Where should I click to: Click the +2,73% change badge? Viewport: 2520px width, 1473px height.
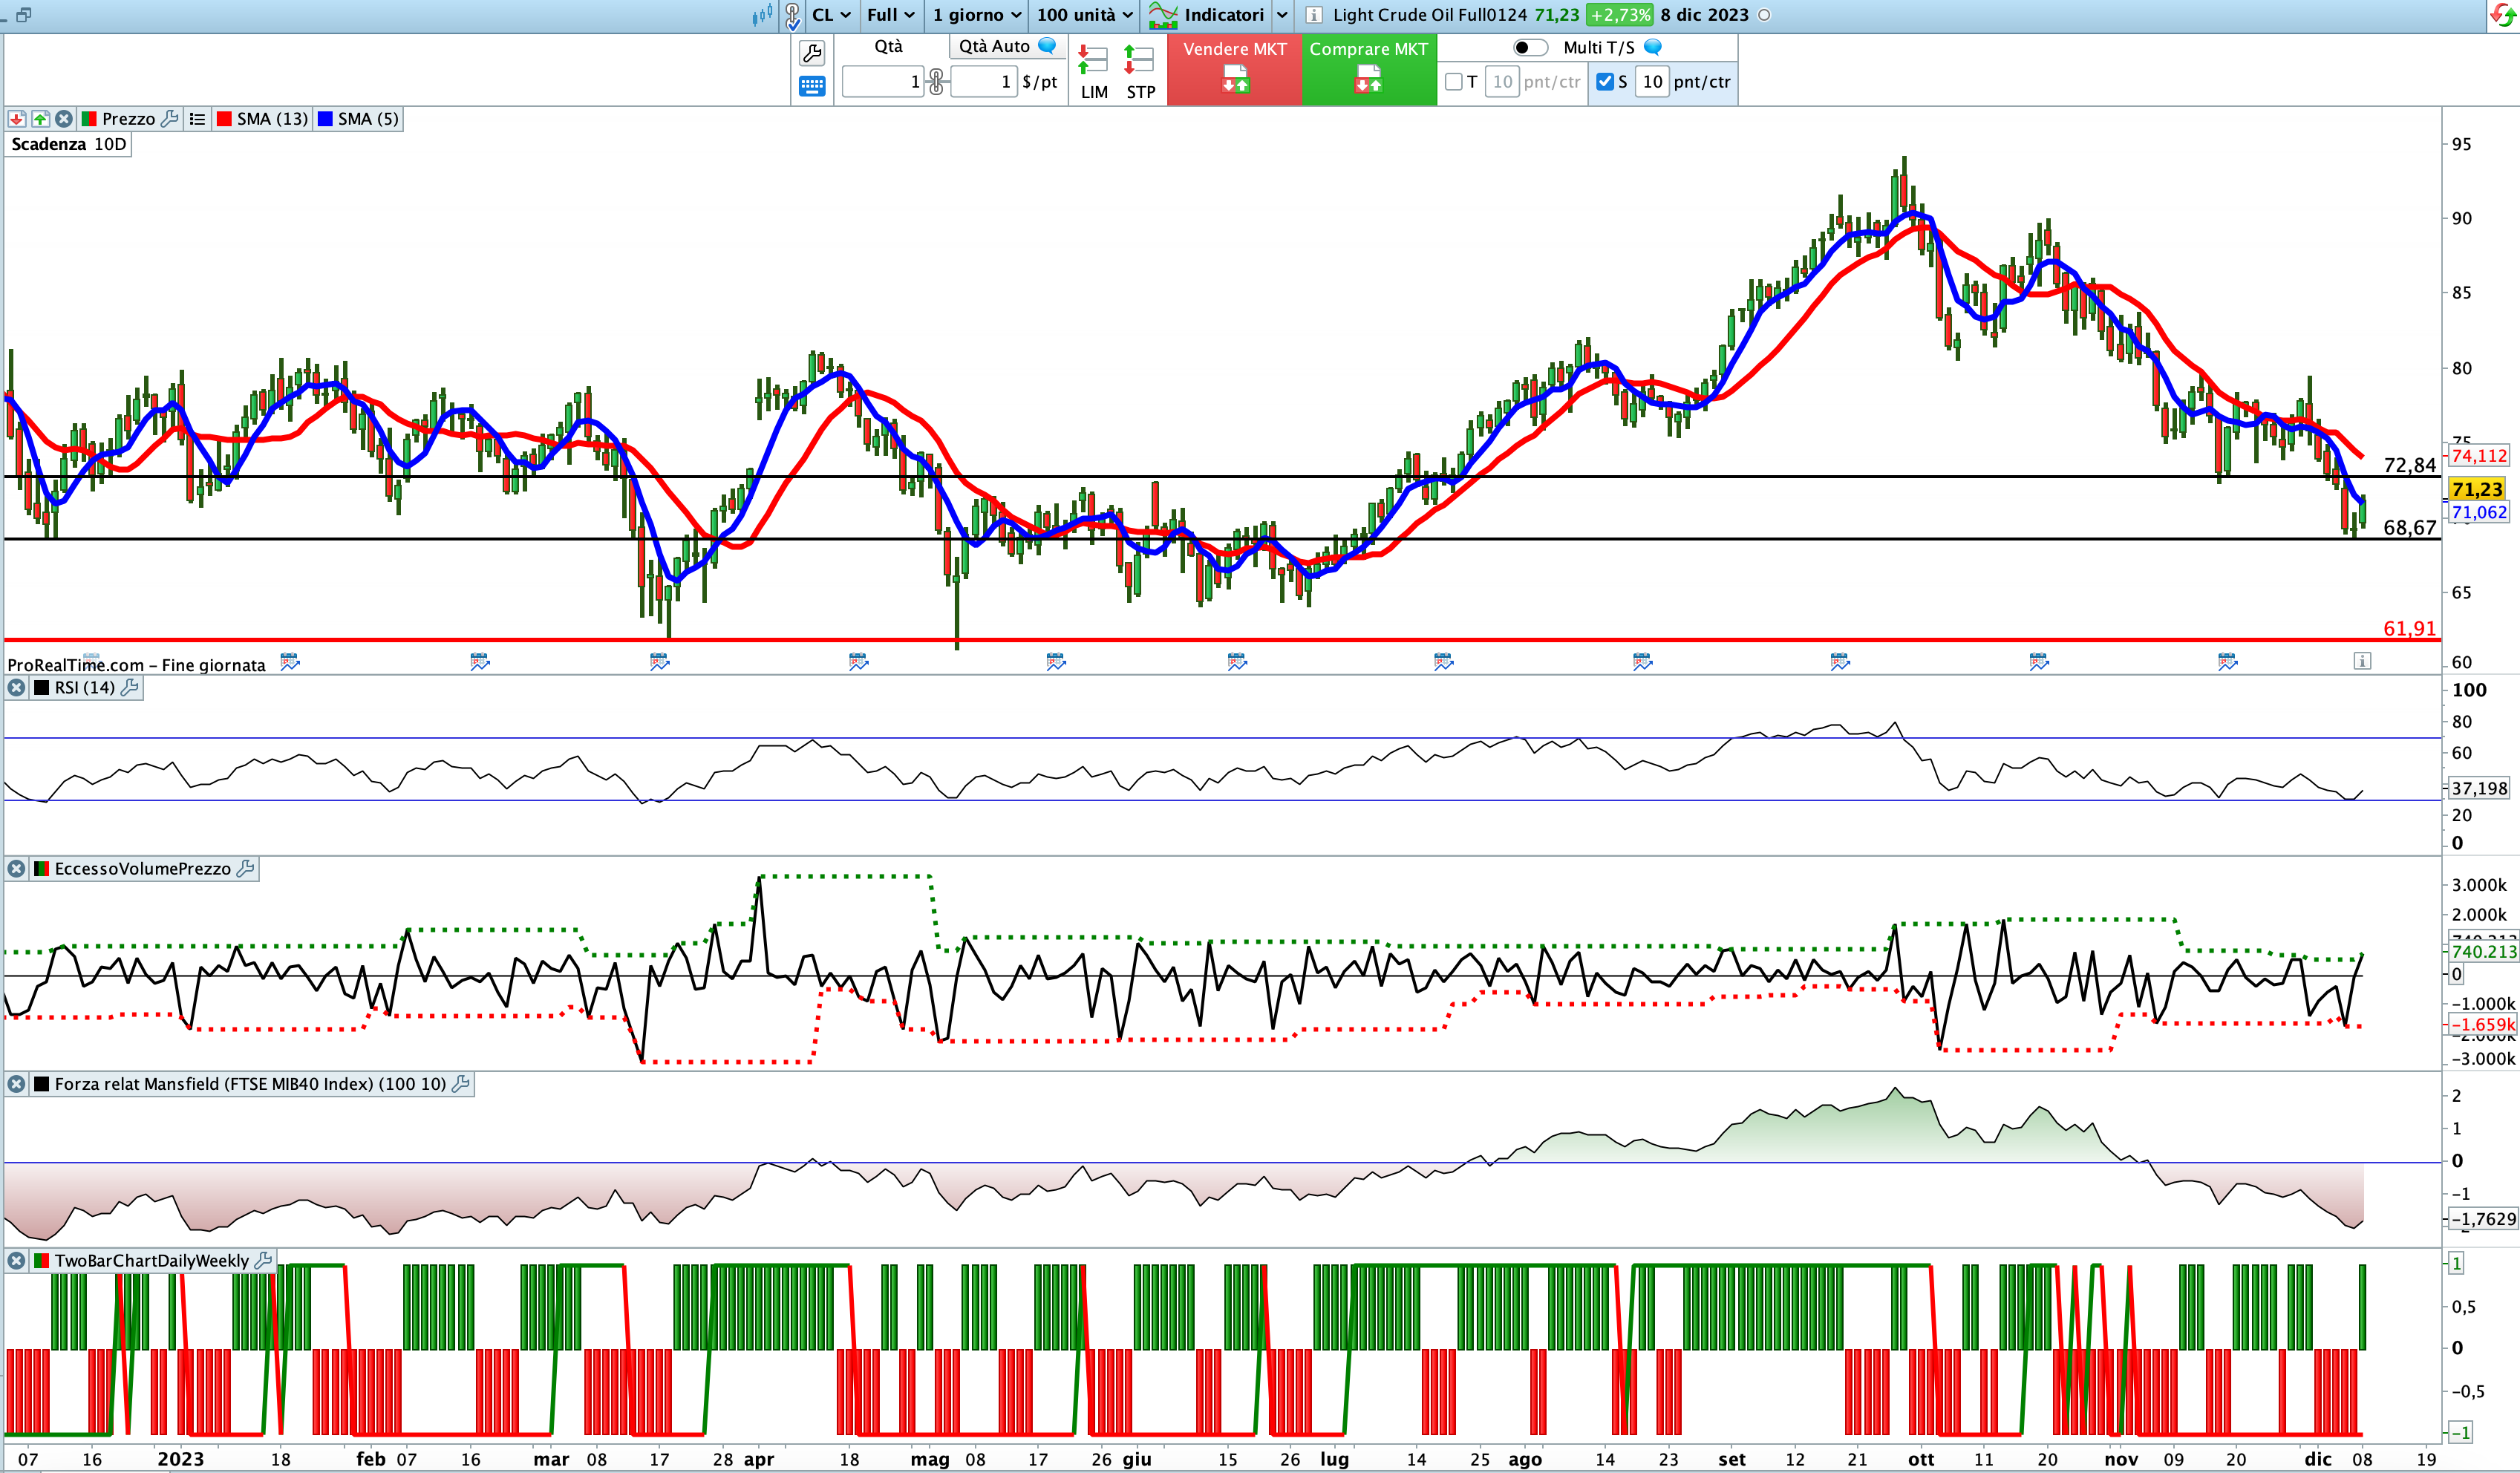(x=1620, y=15)
